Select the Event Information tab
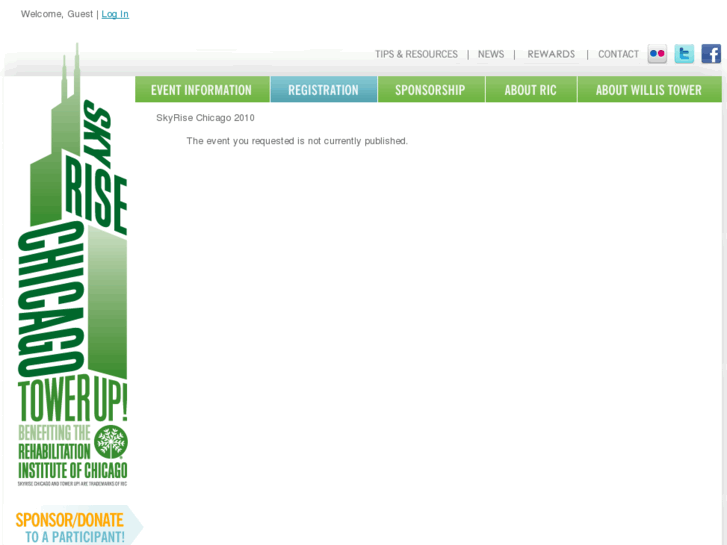The height and width of the screenshot is (545, 727). [x=202, y=90]
